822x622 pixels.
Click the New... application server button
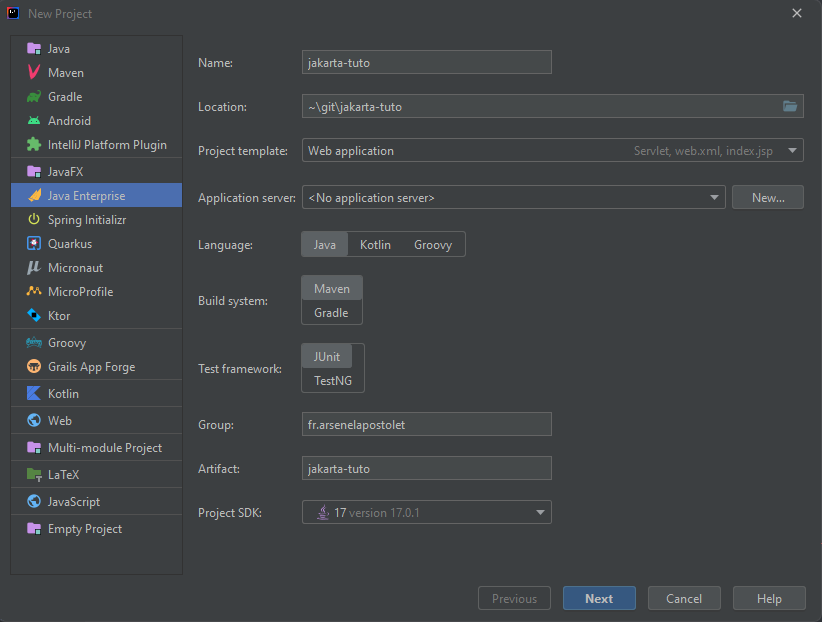pos(767,198)
